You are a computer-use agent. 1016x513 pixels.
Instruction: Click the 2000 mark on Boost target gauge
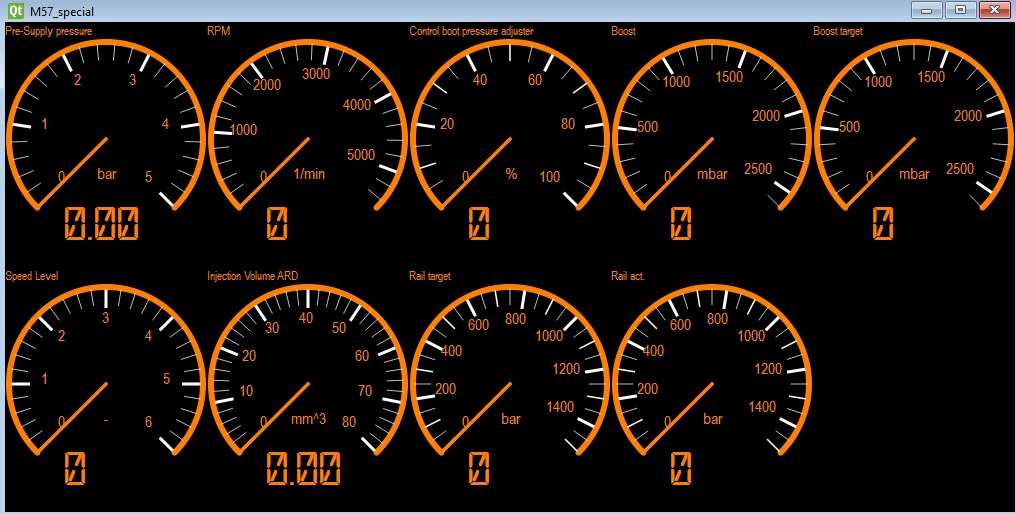coord(968,116)
